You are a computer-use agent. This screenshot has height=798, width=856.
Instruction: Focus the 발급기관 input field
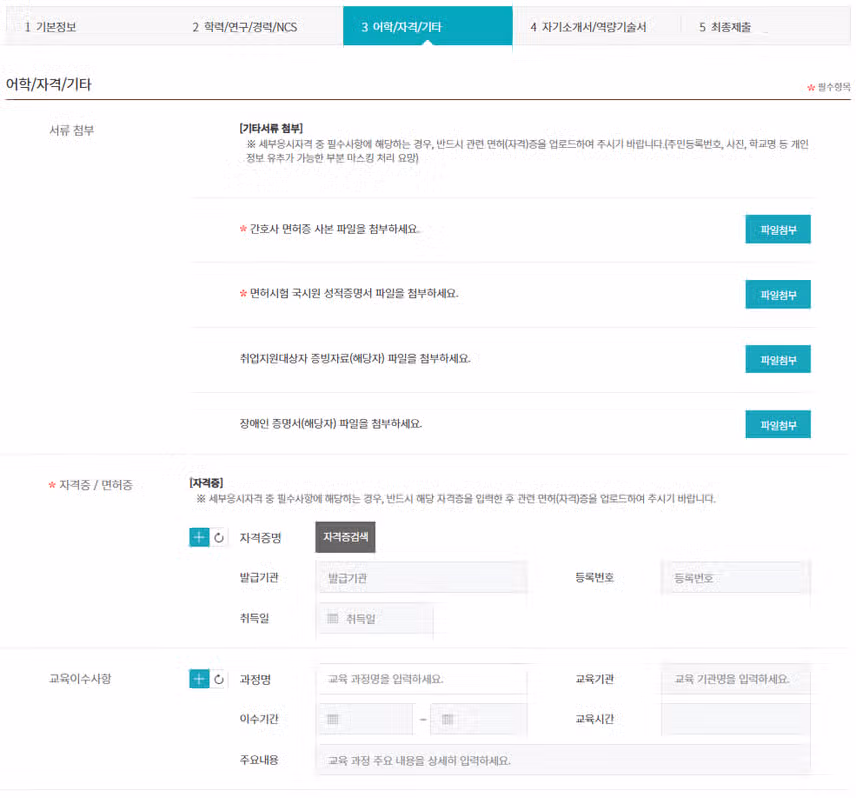421,577
